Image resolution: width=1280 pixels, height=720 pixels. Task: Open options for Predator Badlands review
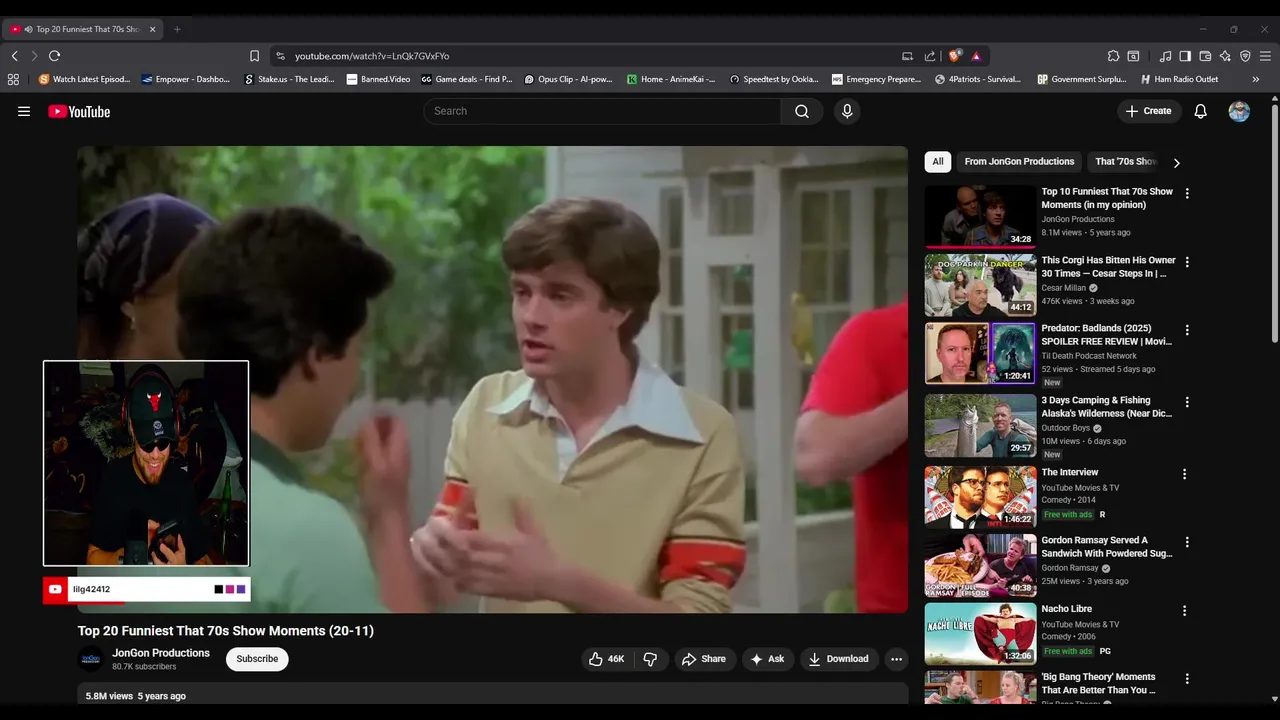(1187, 330)
